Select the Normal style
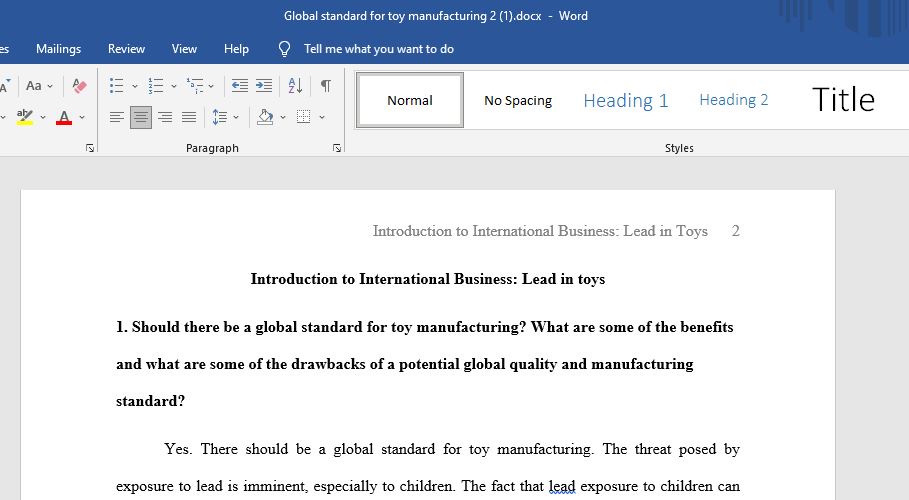This screenshot has height=500, width=909. (410, 100)
